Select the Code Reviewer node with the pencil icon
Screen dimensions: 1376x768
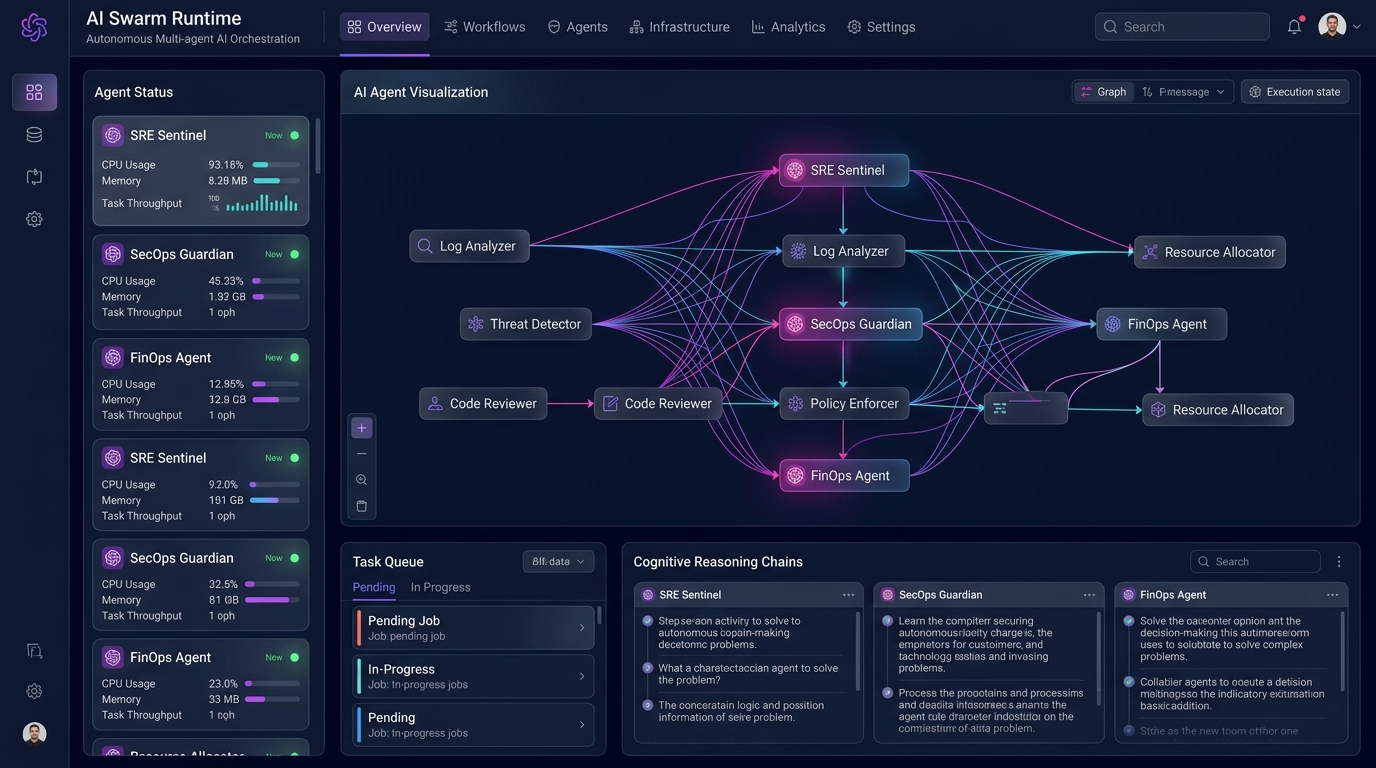(x=659, y=404)
